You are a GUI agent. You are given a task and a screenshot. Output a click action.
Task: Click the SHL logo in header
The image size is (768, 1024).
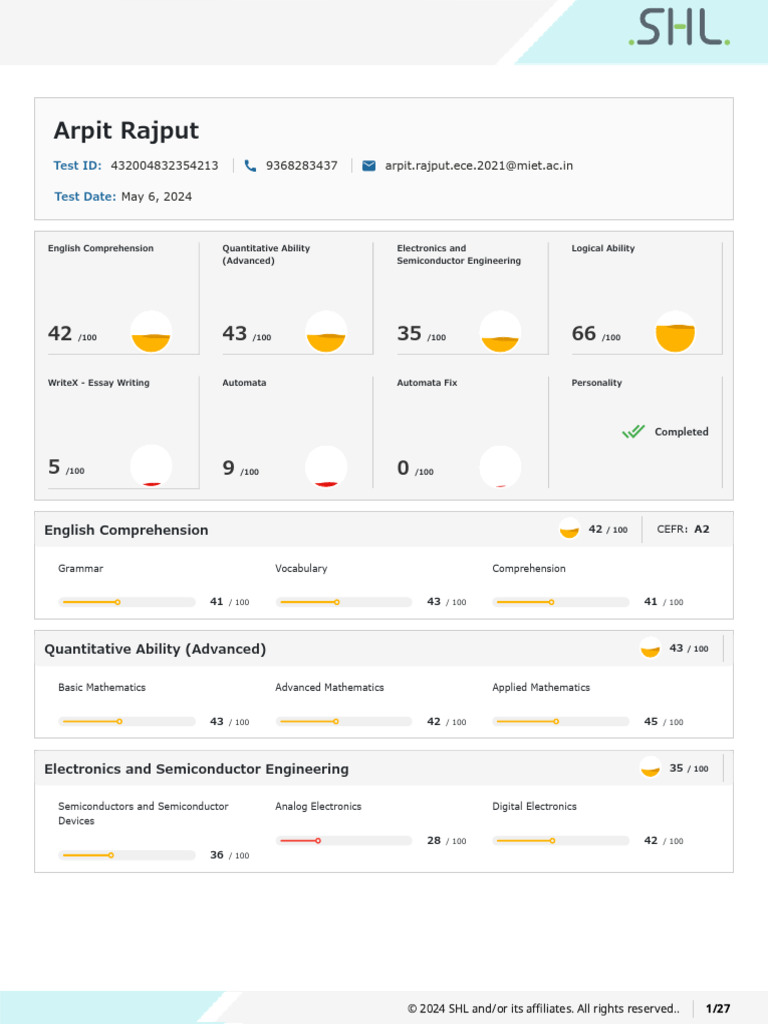(679, 28)
